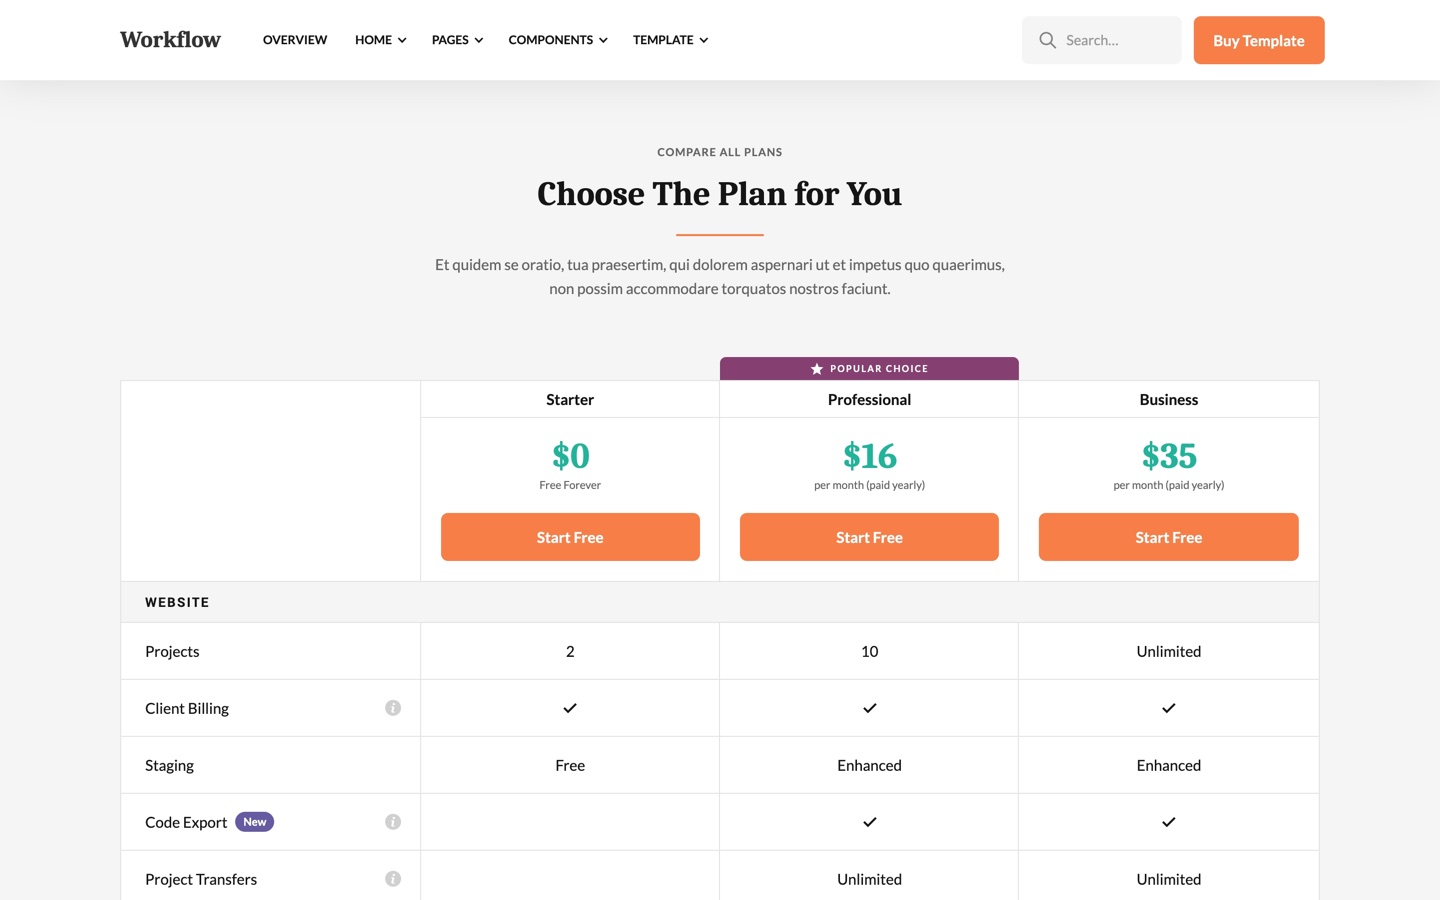Click the info icon beside Code Export

point(393,821)
